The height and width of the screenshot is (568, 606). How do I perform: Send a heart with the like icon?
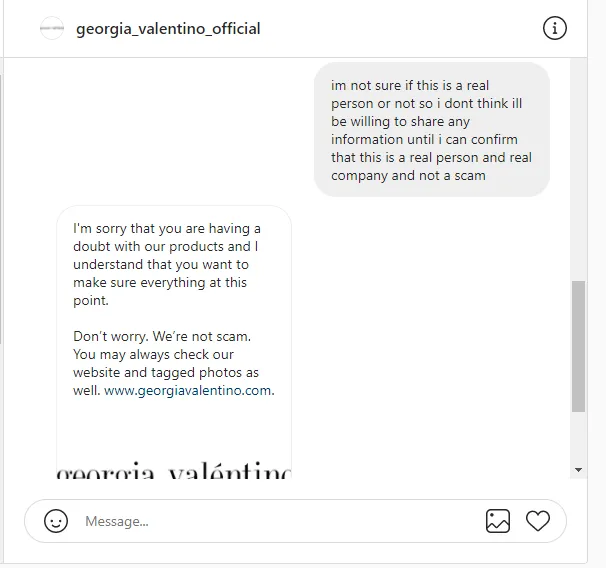(x=538, y=521)
